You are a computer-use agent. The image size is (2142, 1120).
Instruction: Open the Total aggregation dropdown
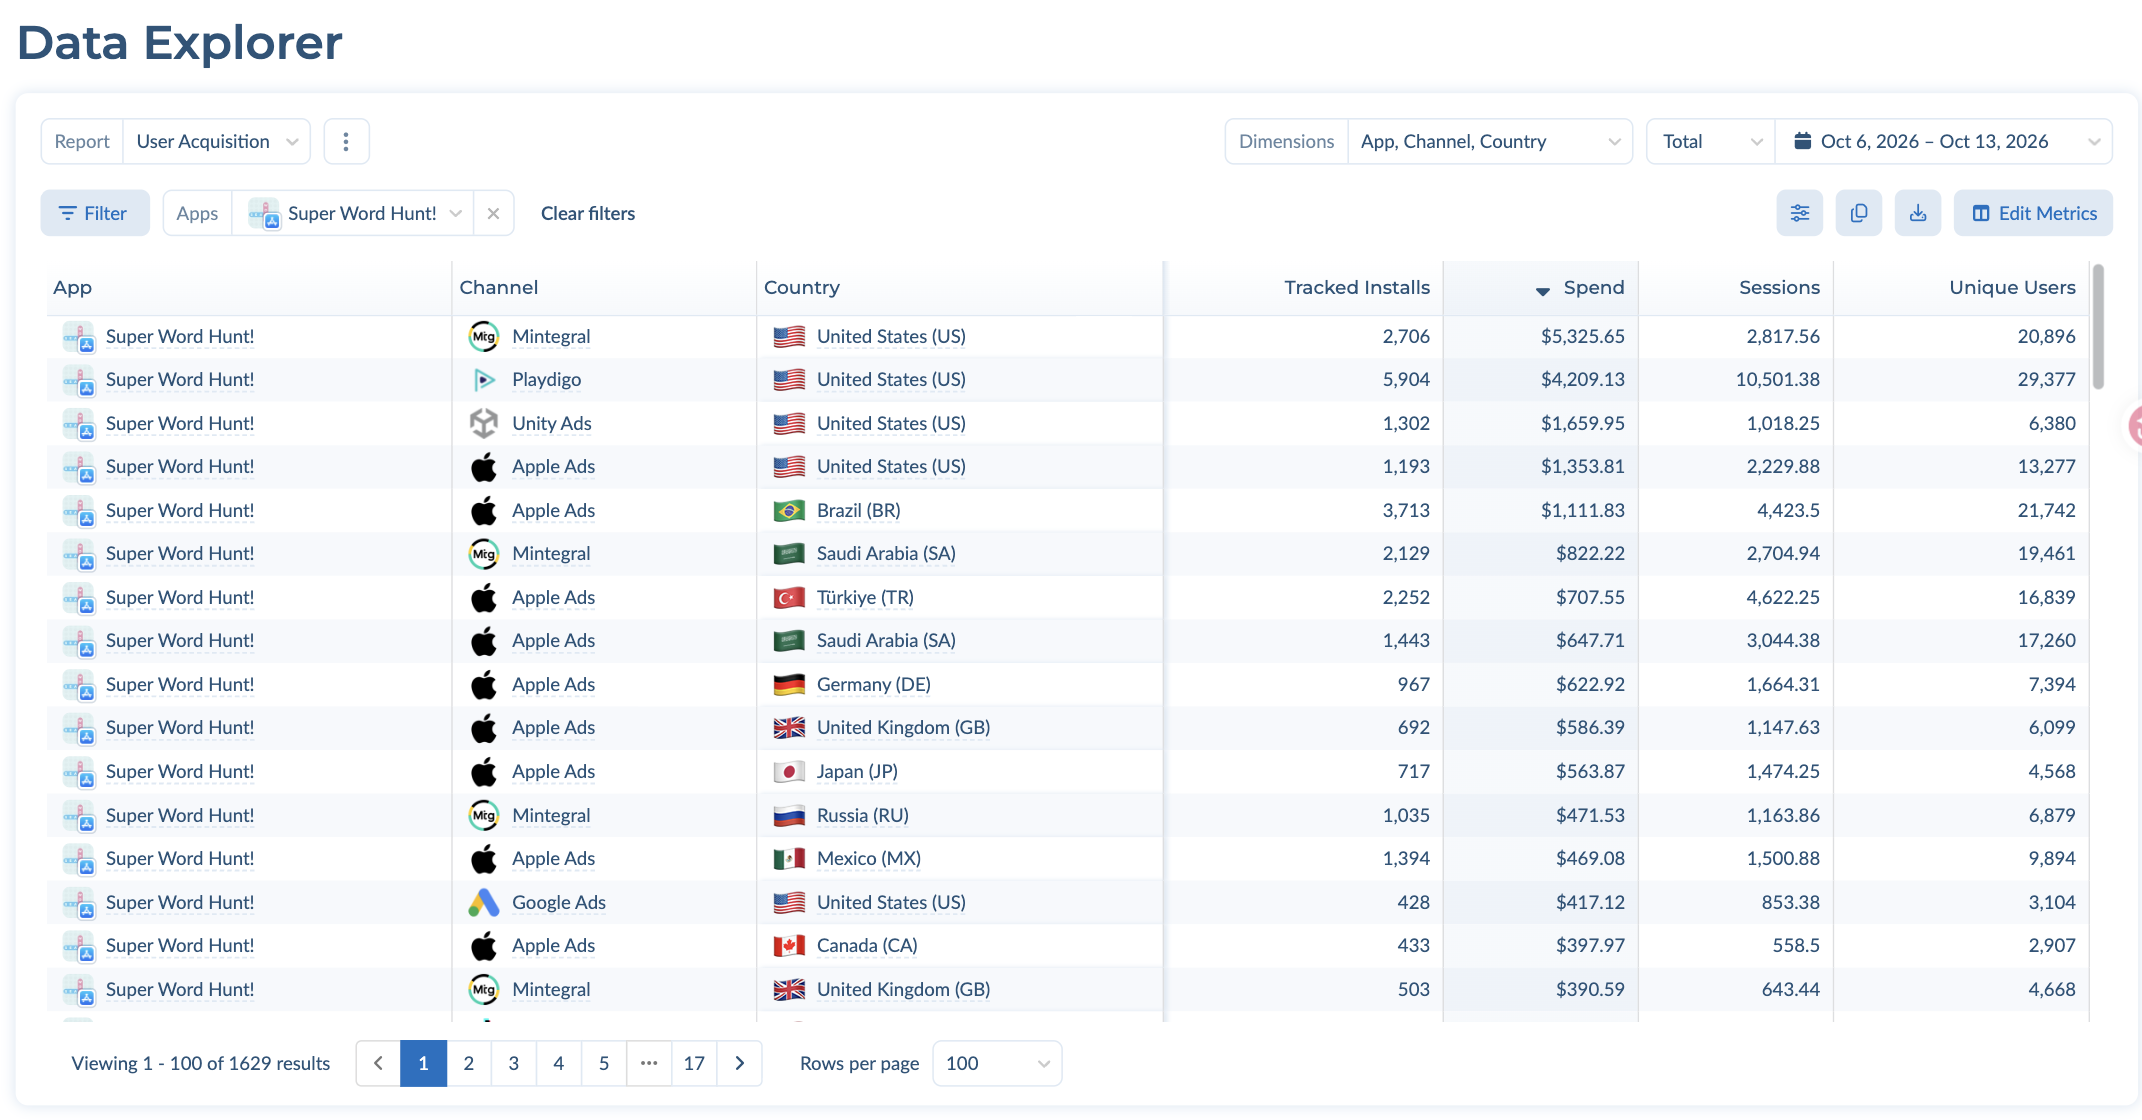pos(1711,142)
